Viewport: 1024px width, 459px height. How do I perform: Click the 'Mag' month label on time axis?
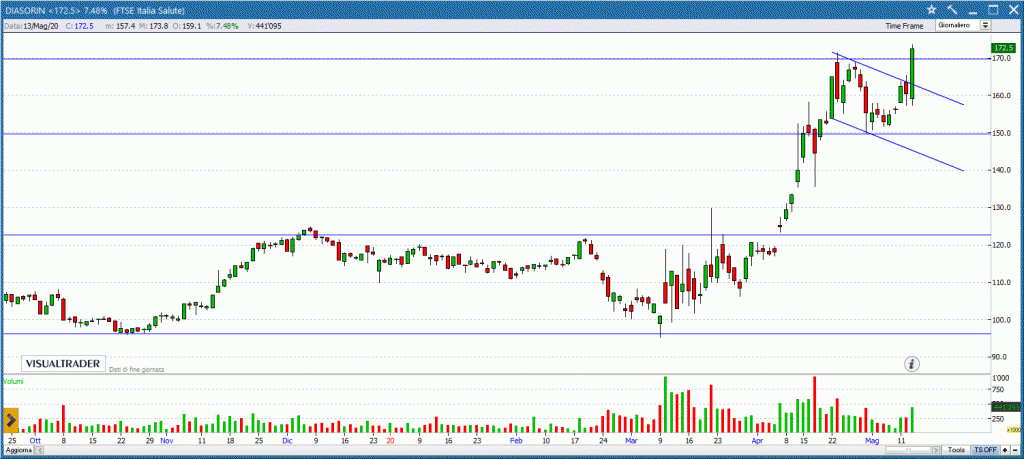tap(872, 441)
